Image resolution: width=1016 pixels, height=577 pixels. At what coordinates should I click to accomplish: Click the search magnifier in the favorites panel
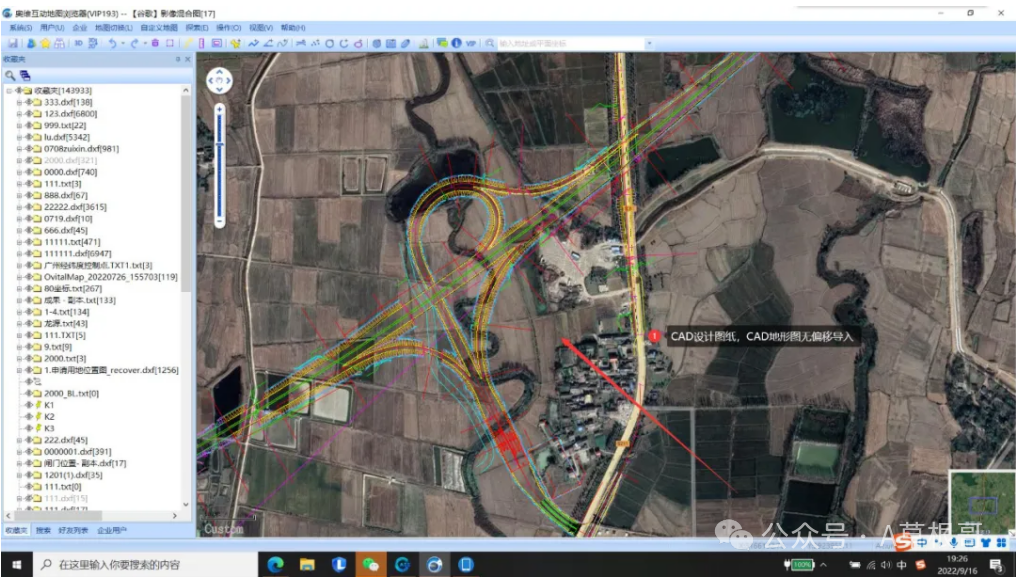coord(10,75)
